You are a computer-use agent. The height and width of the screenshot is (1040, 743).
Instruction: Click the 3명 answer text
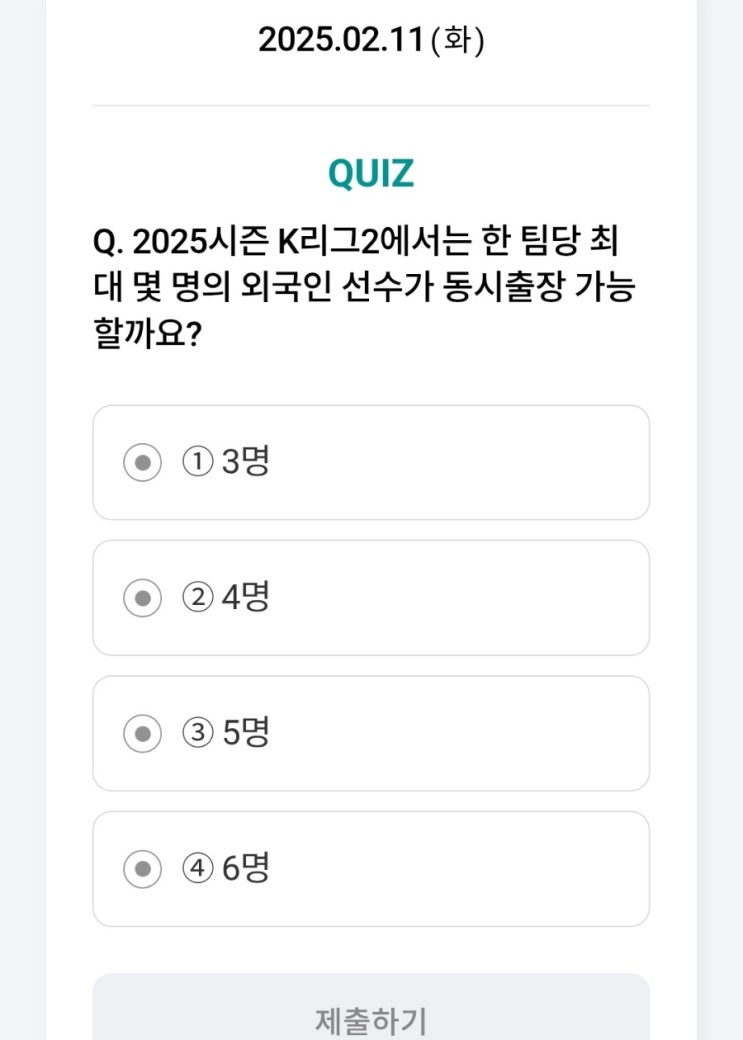click(246, 462)
